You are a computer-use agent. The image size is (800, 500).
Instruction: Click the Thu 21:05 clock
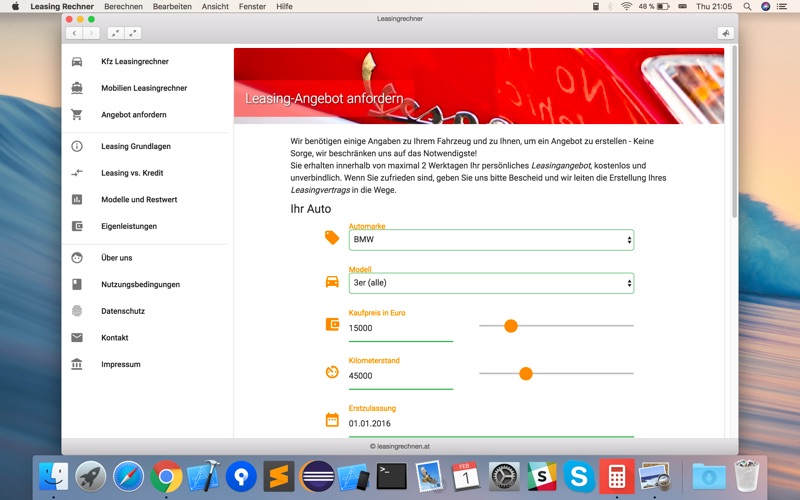click(x=714, y=6)
